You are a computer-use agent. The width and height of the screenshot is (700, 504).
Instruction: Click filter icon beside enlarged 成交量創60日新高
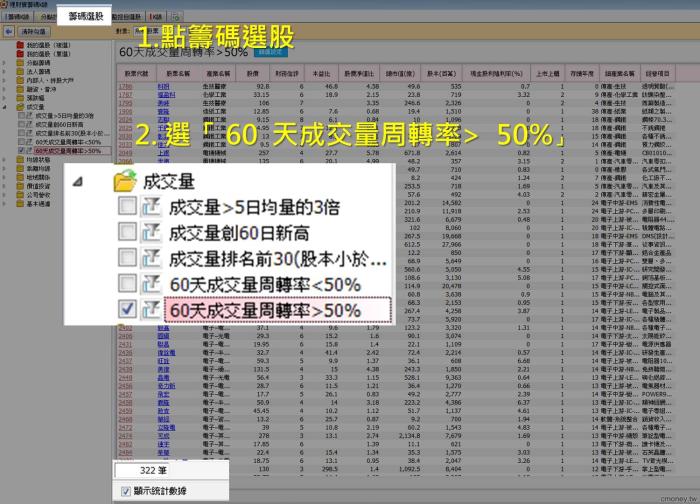pos(151,233)
